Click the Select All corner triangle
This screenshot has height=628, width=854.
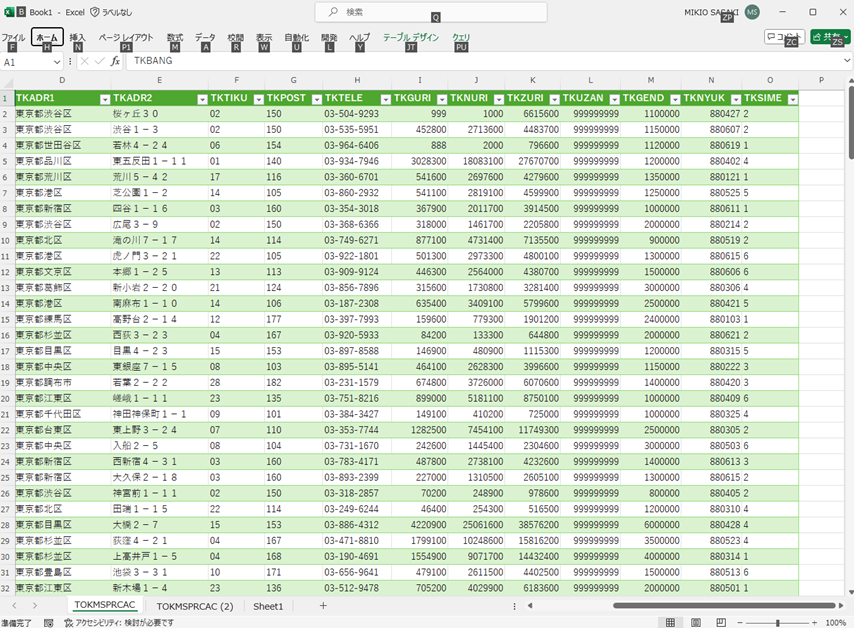(7, 82)
